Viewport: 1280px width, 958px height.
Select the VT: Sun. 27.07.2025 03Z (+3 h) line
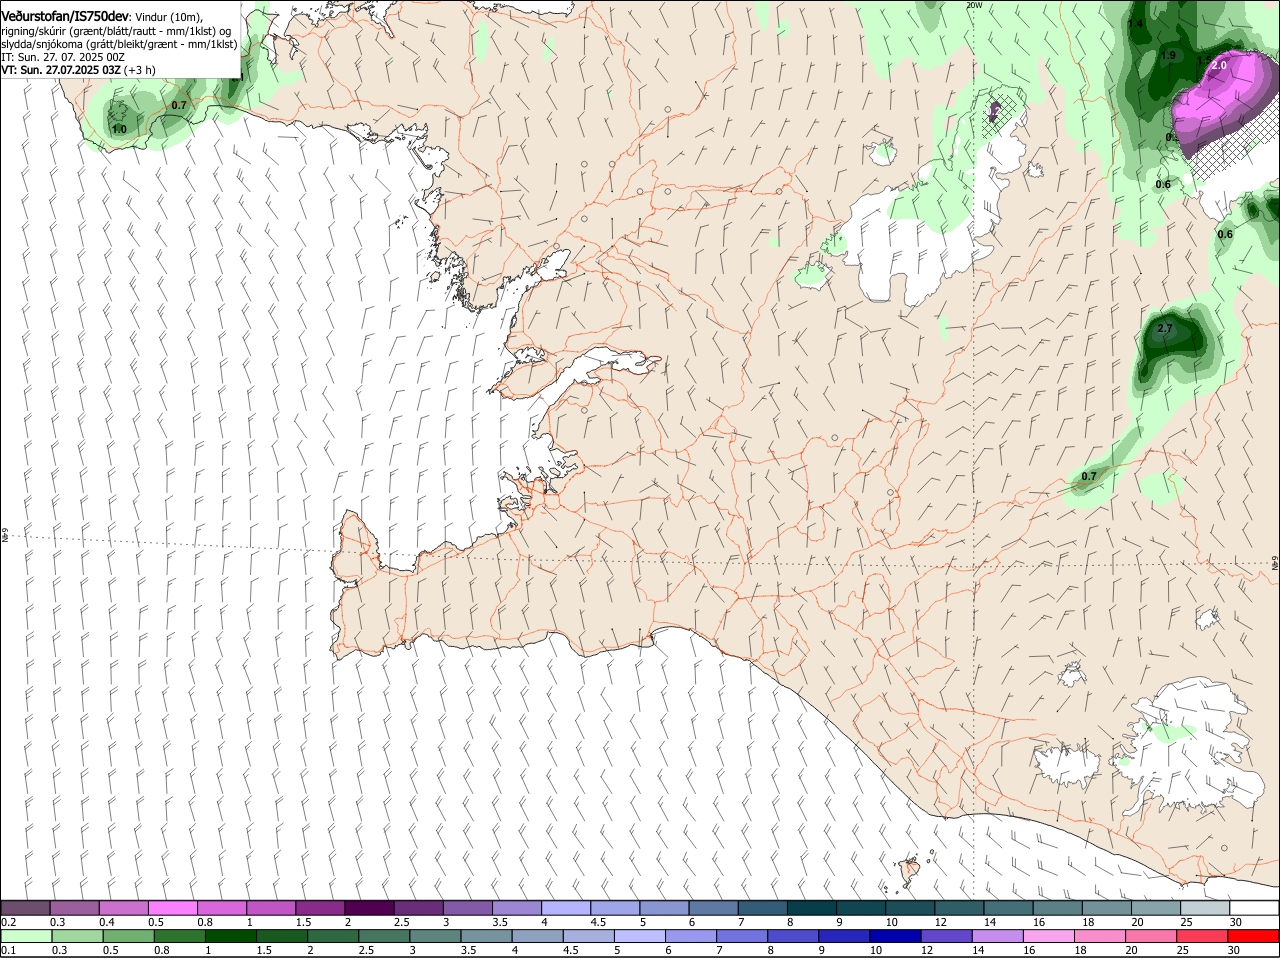[78, 70]
